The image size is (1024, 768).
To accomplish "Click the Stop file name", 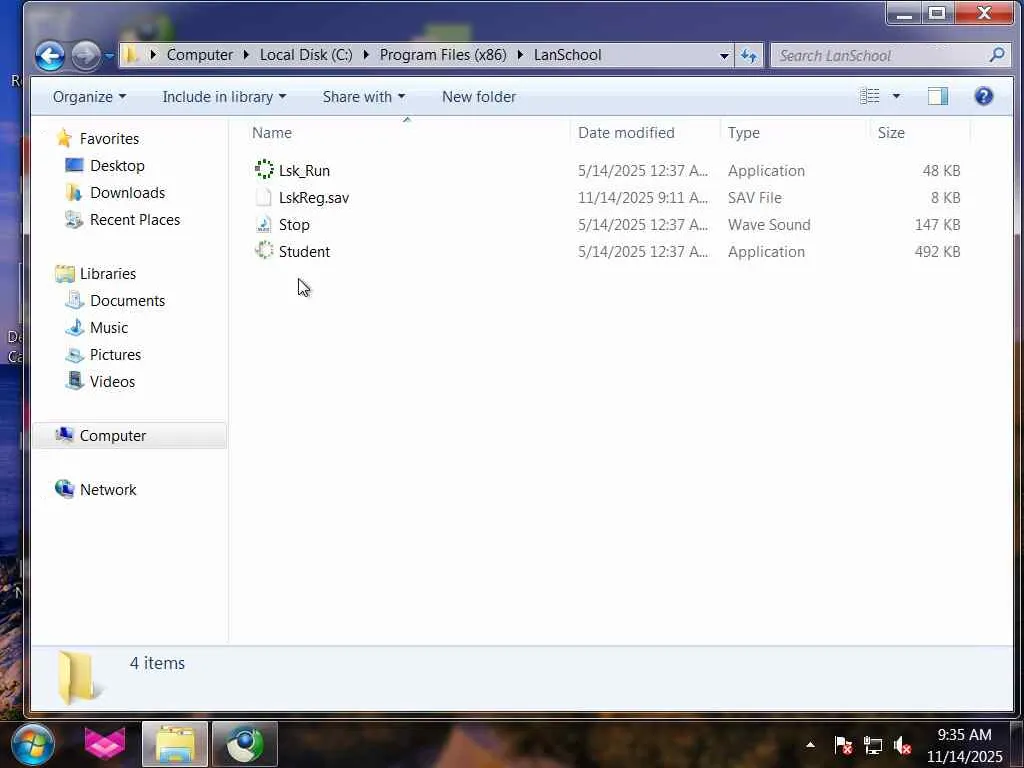I will tap(294, 225).
